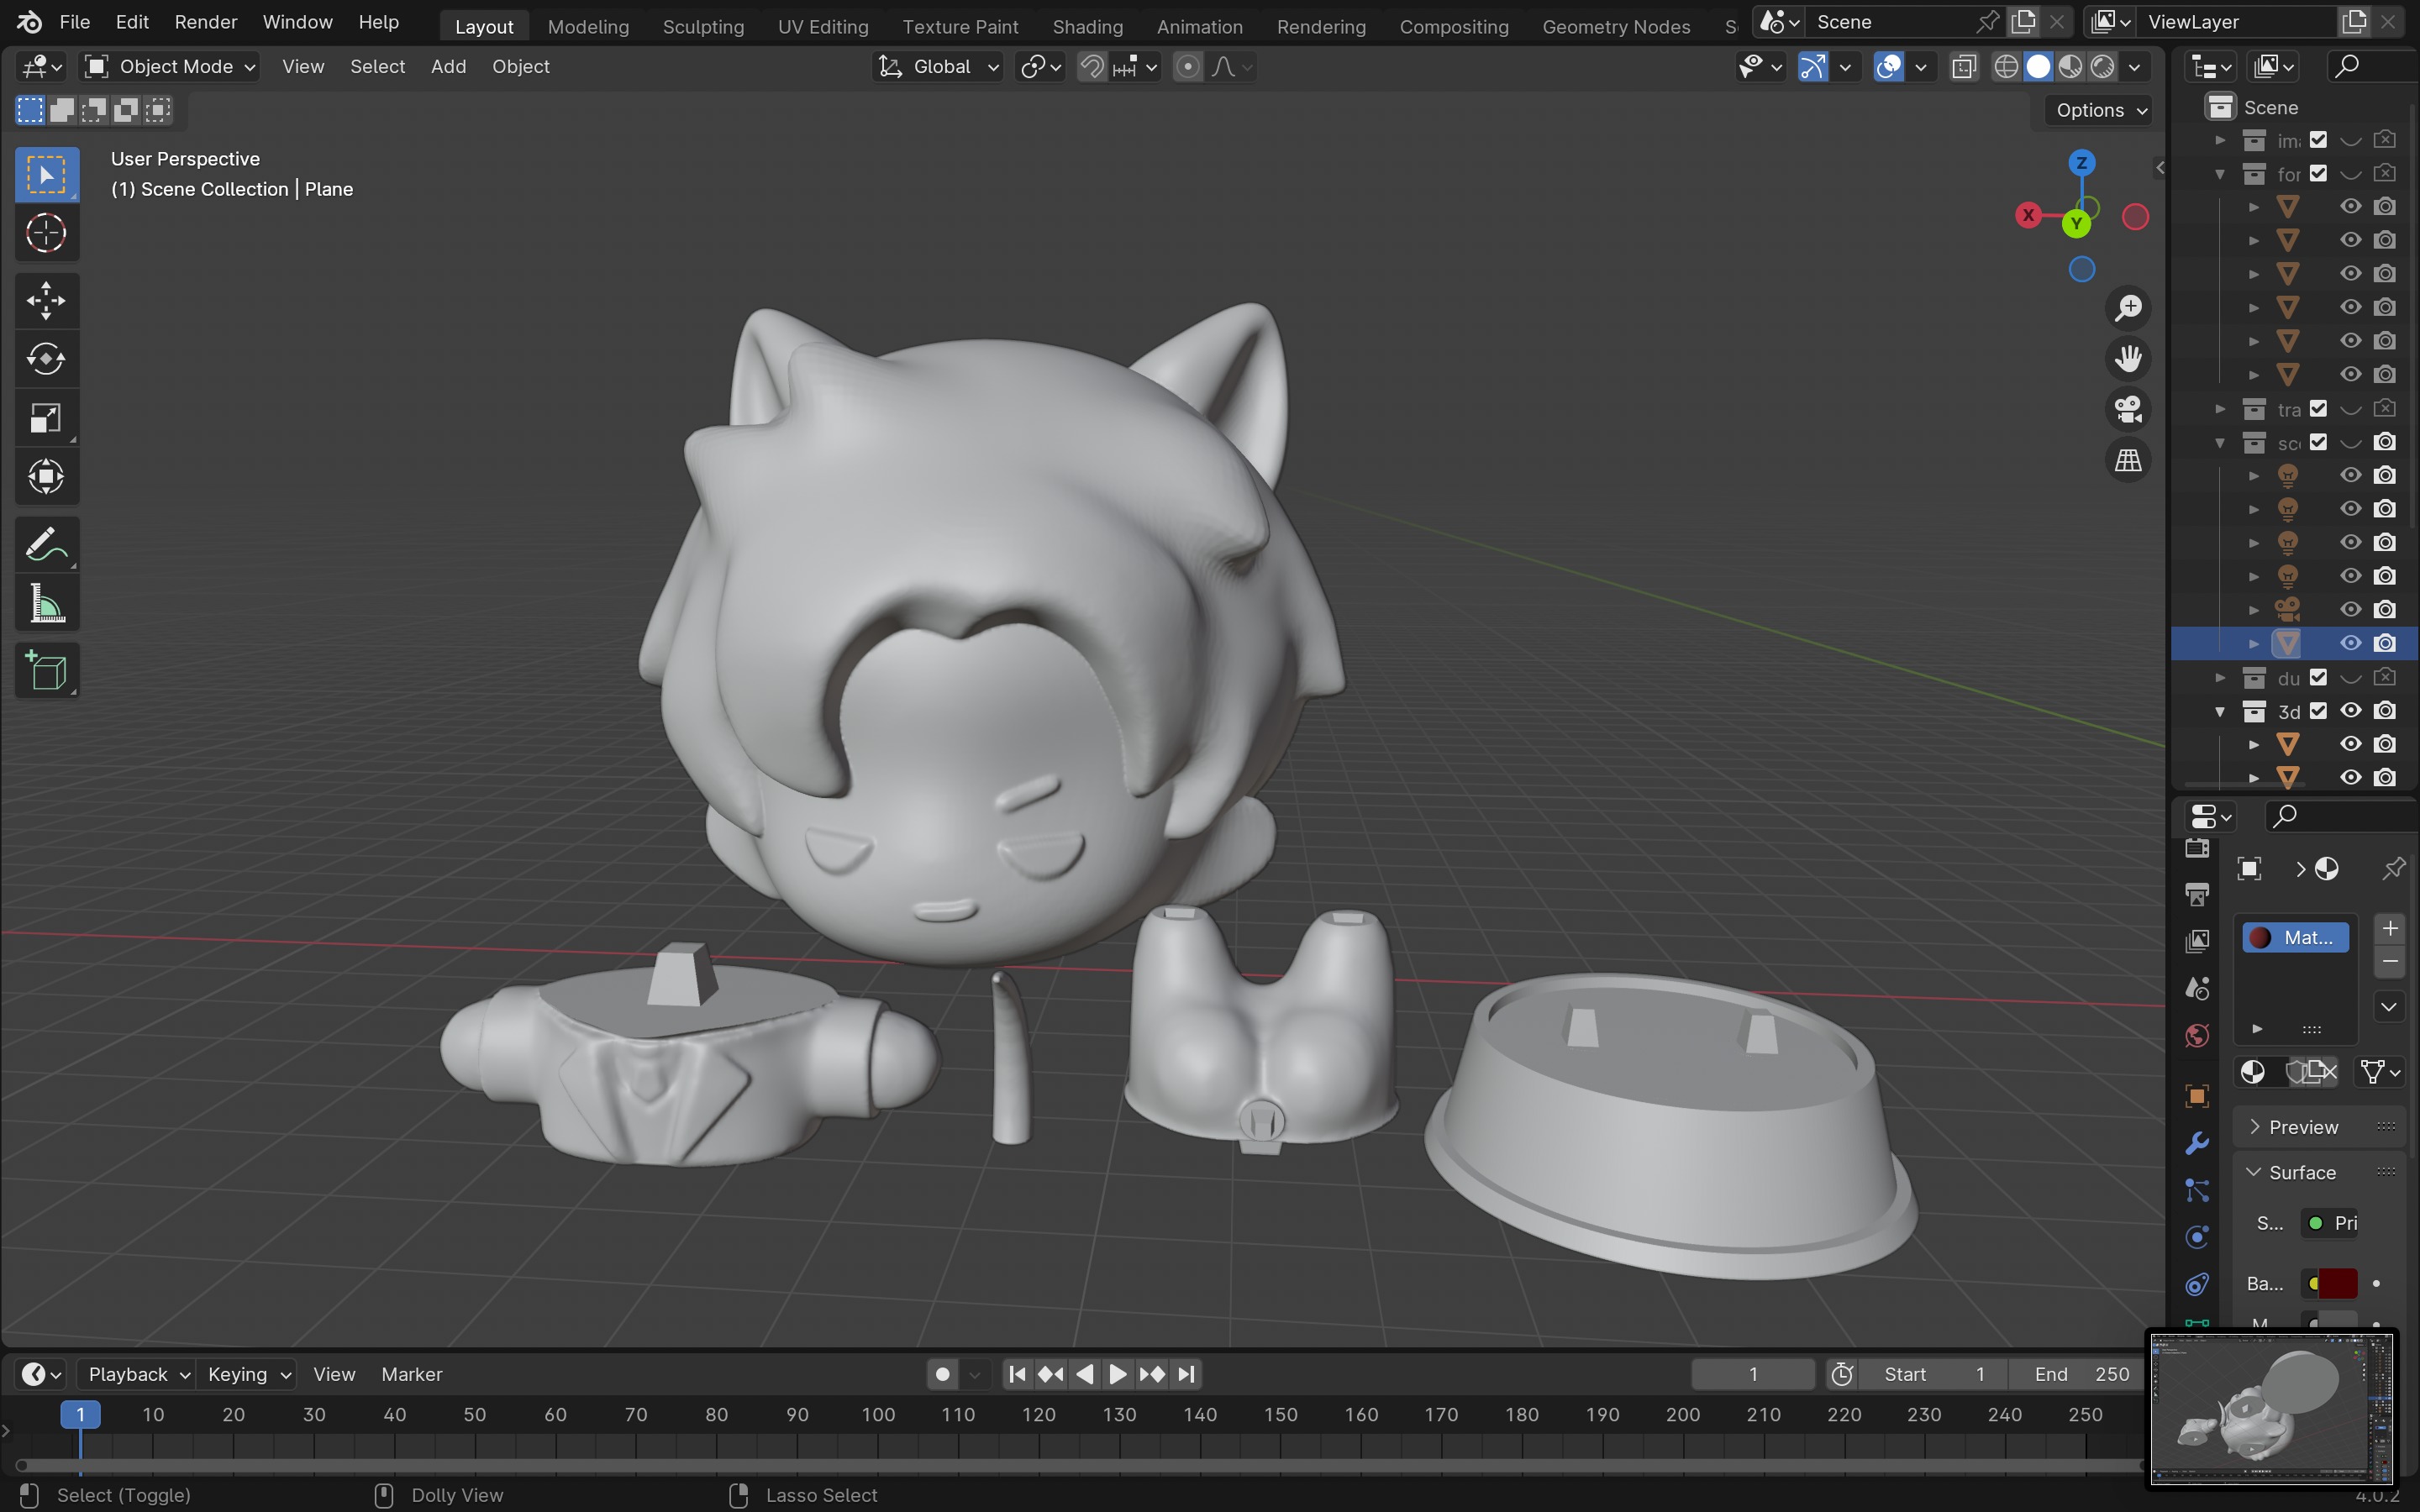Activate the Transform tool
Image resolution: width=2420 pixels, height=1512 pixels.
point(46,477)
